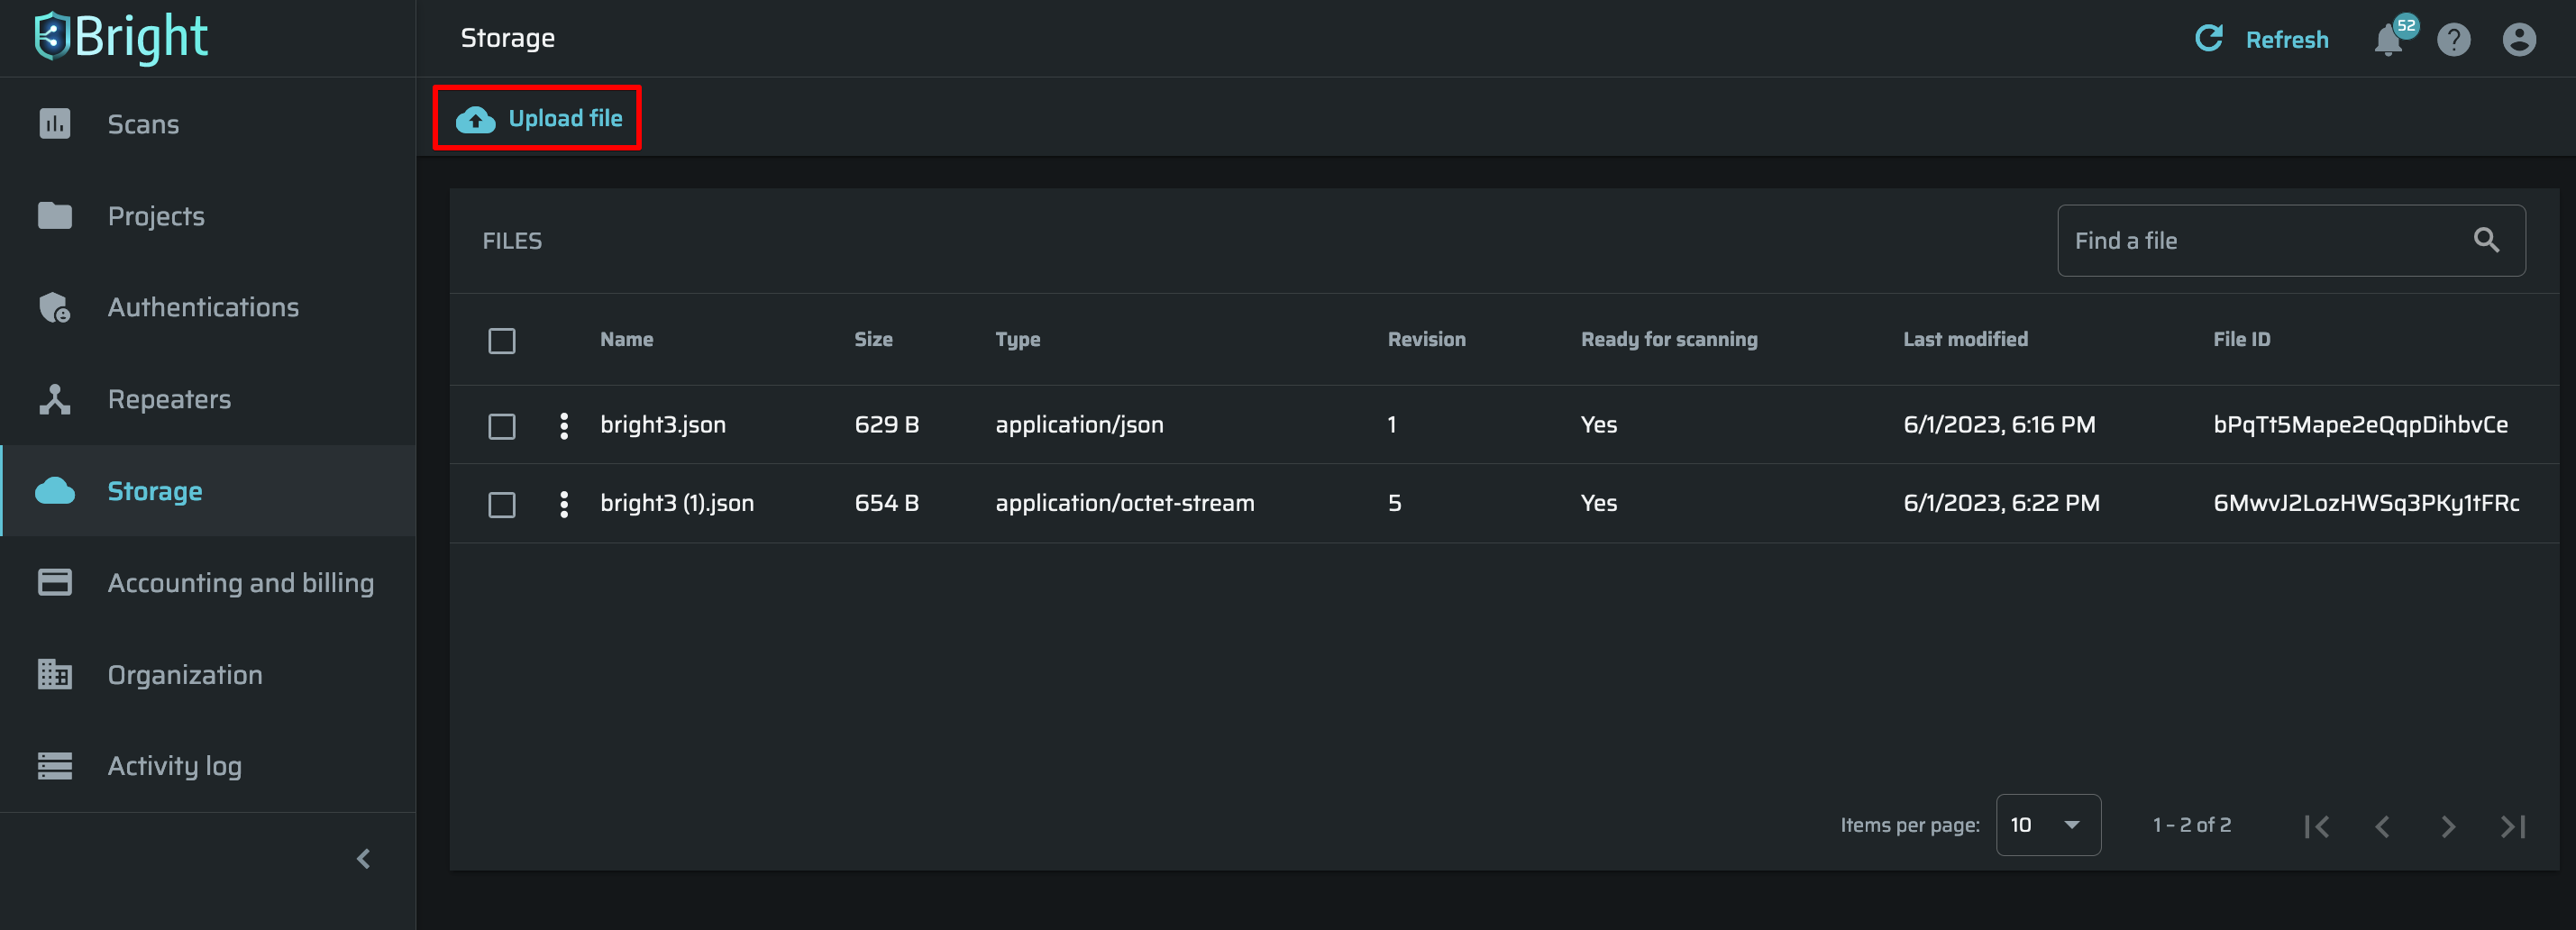
Task: Click the 654 B size value
Action: (886, 503)
